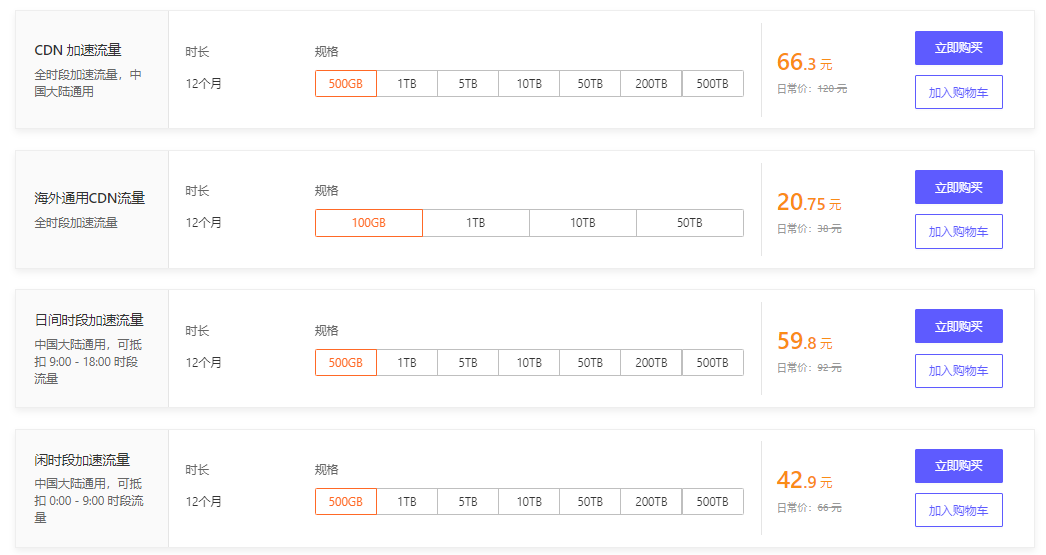Screen dimensions: 1046x555
Task: Choose 500GB option for CDN 加速流量
Action: point(346,84)
